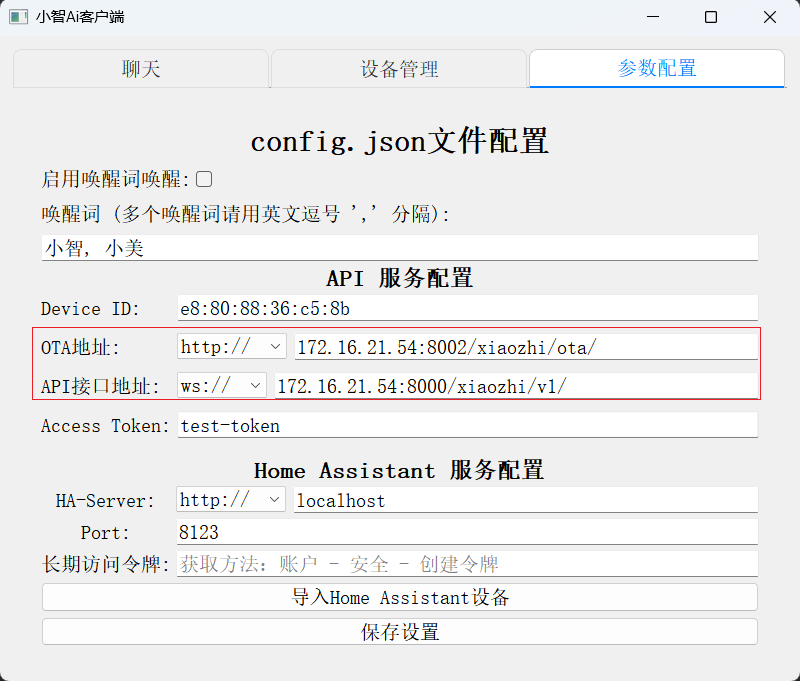Select the 参数配置 tab
Screen dimensions: 800x681
pyautogui.click(x=657, y=68)
